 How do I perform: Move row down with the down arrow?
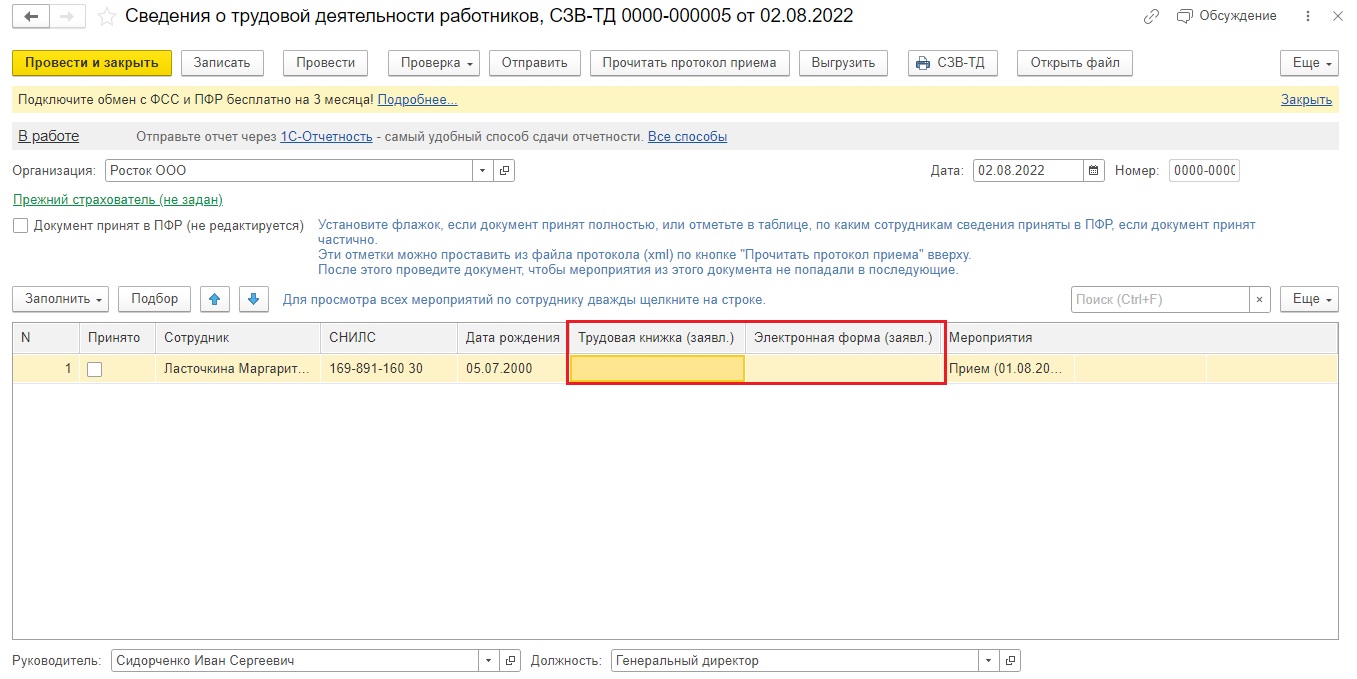click(x=254, y=299)
